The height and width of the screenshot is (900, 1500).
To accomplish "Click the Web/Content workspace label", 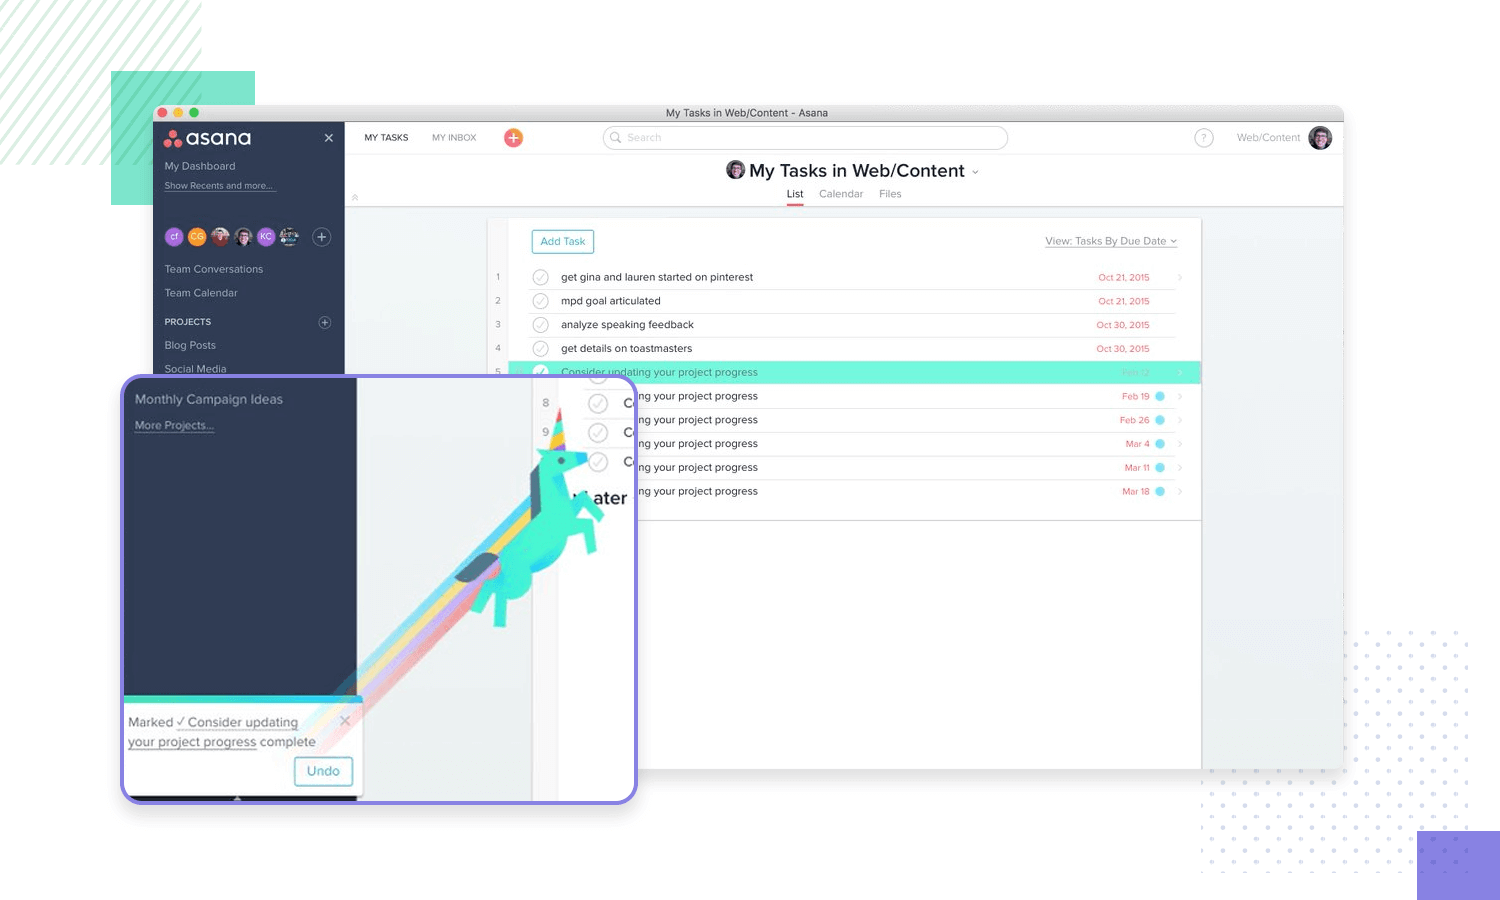I will [x=1268, y=138].
